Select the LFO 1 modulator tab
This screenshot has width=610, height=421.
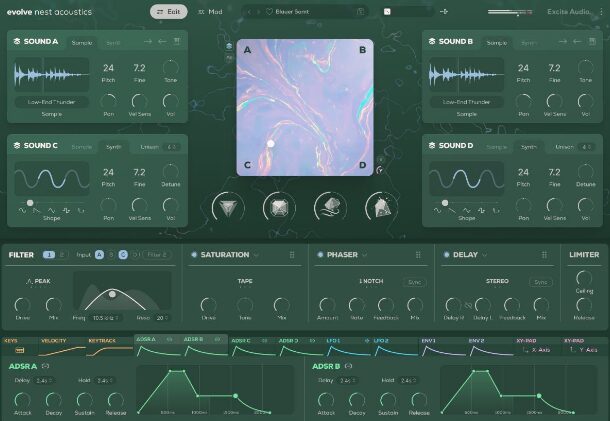coord(347,346)
